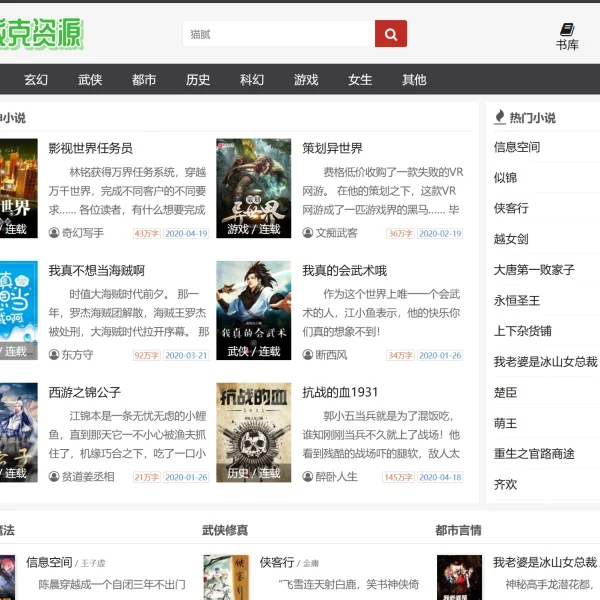
Task: Open 楚臣 in hot novels list
Action: tap(505, 393)
